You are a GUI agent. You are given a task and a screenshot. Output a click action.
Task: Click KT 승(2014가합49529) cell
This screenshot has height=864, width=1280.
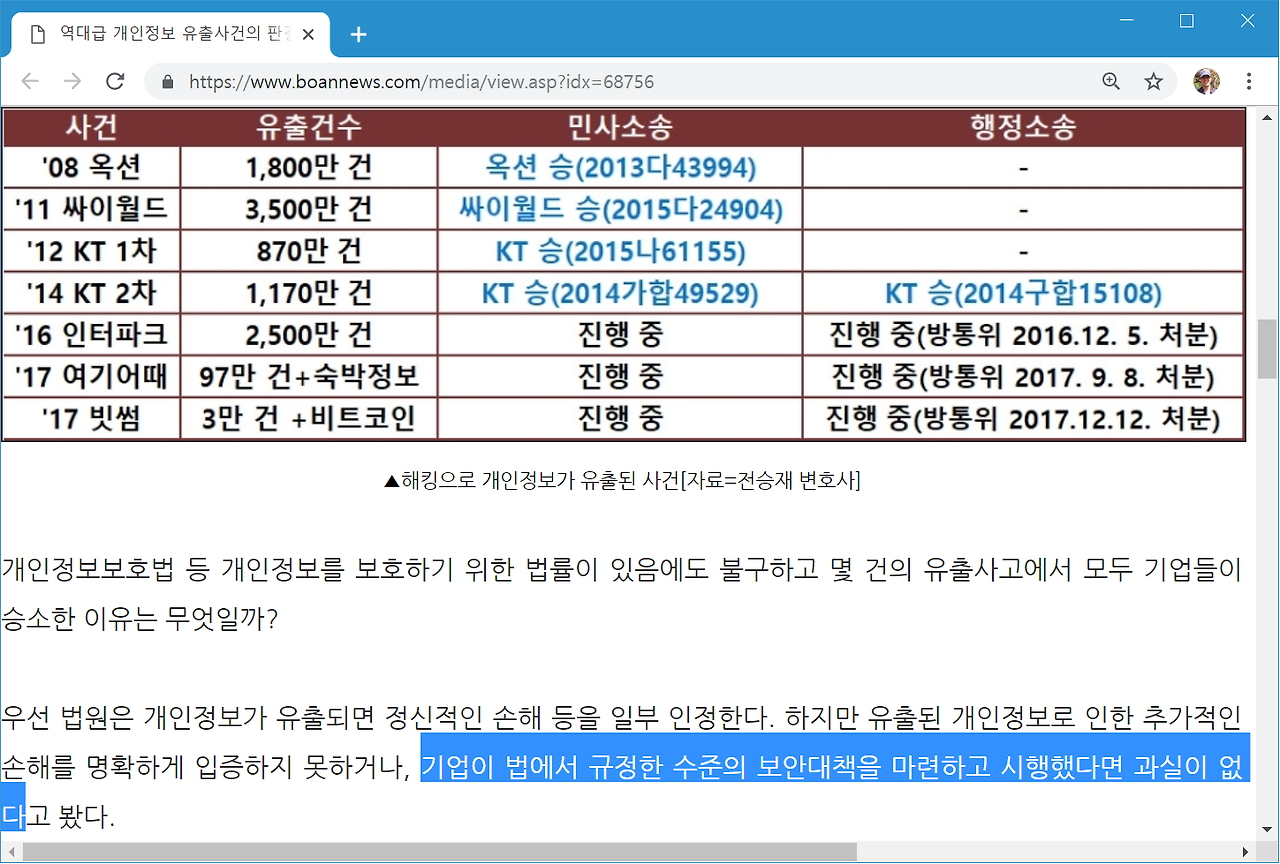tap(620, 293)
